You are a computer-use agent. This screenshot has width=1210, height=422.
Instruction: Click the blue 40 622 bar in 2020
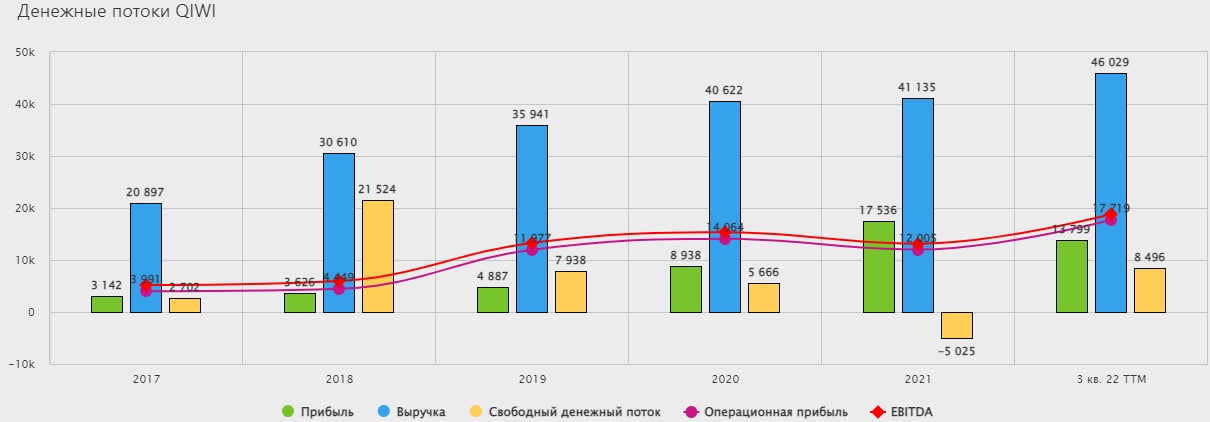point(725,206)
